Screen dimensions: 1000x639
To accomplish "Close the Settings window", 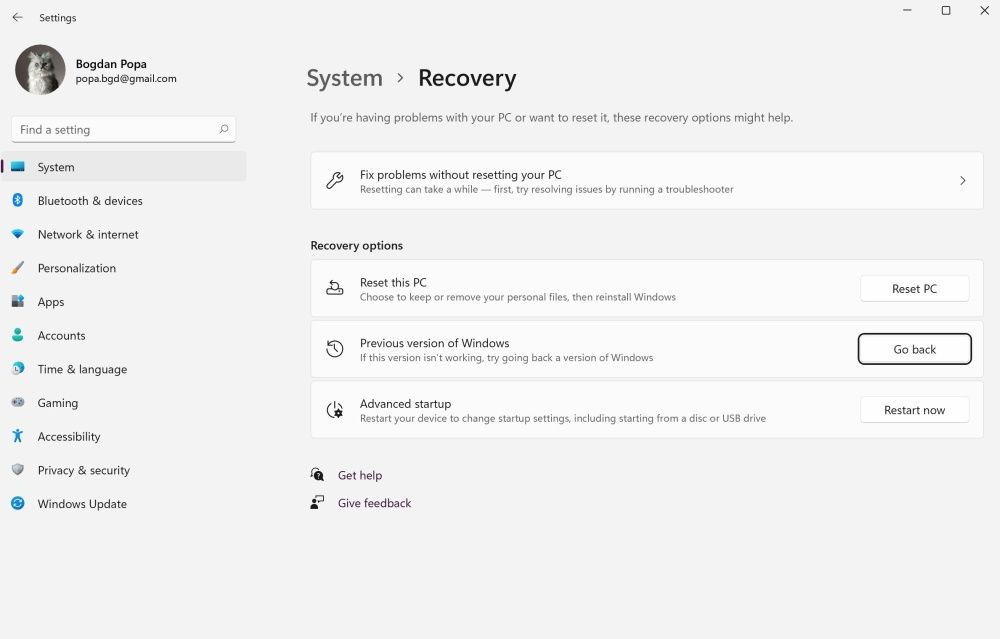I will 984,10.
